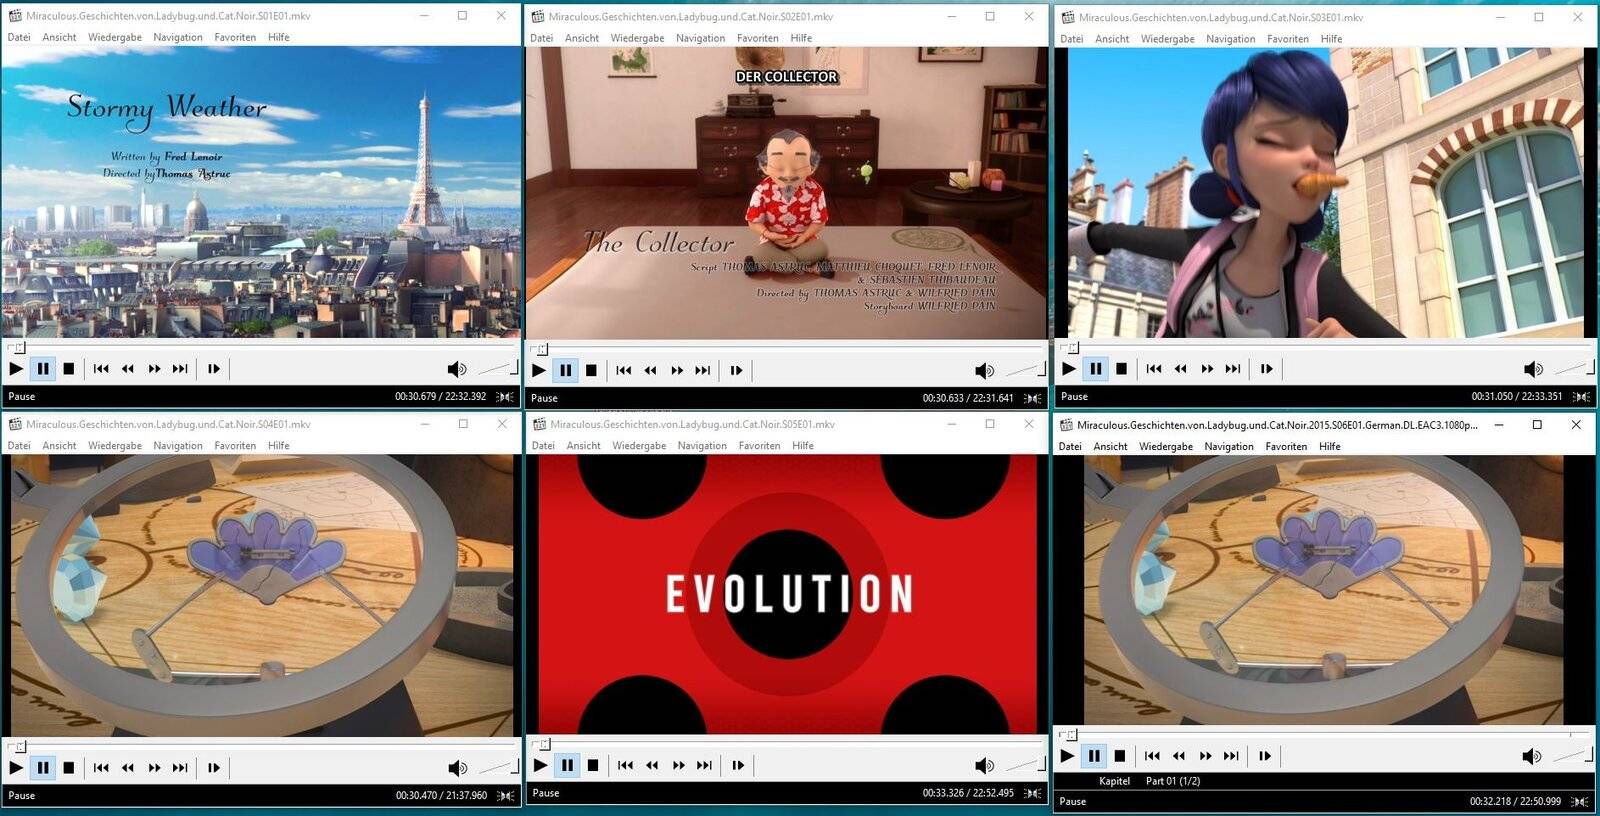
Task: Jump to previous file in S03E01 window
Action: pos(1154,369)
